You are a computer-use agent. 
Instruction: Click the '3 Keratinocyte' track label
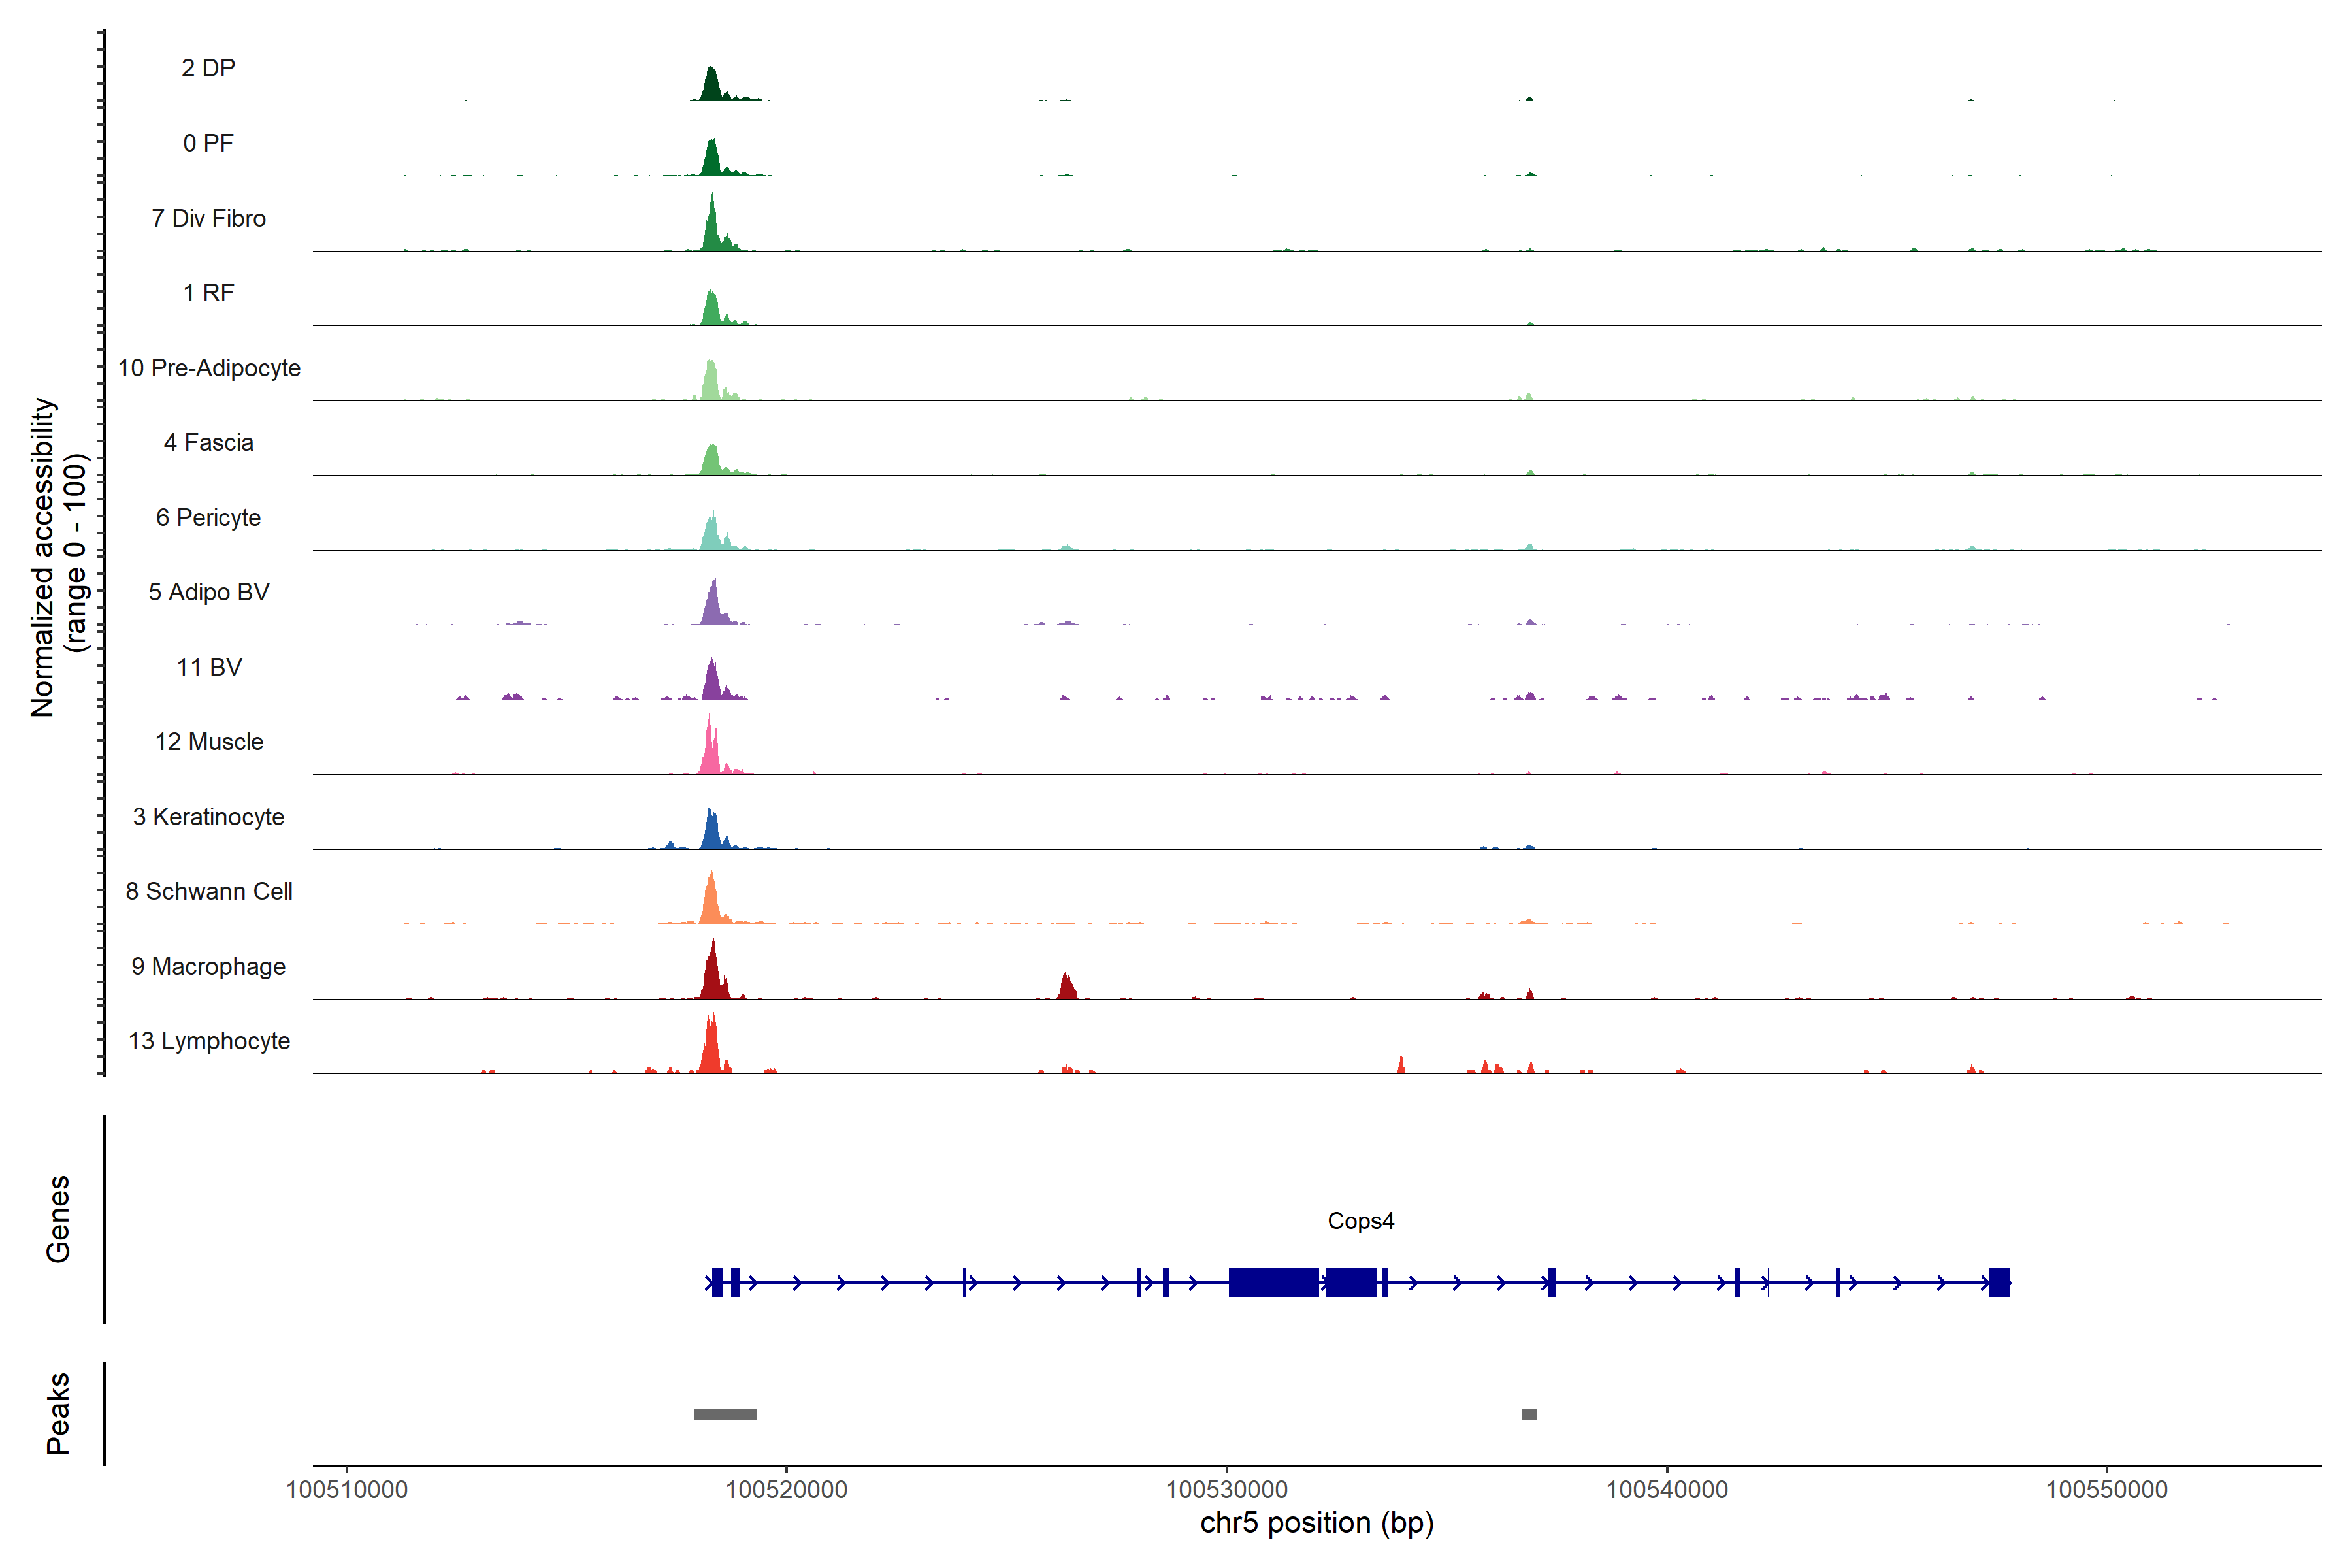pyautogui.click(x=208, y=817)
